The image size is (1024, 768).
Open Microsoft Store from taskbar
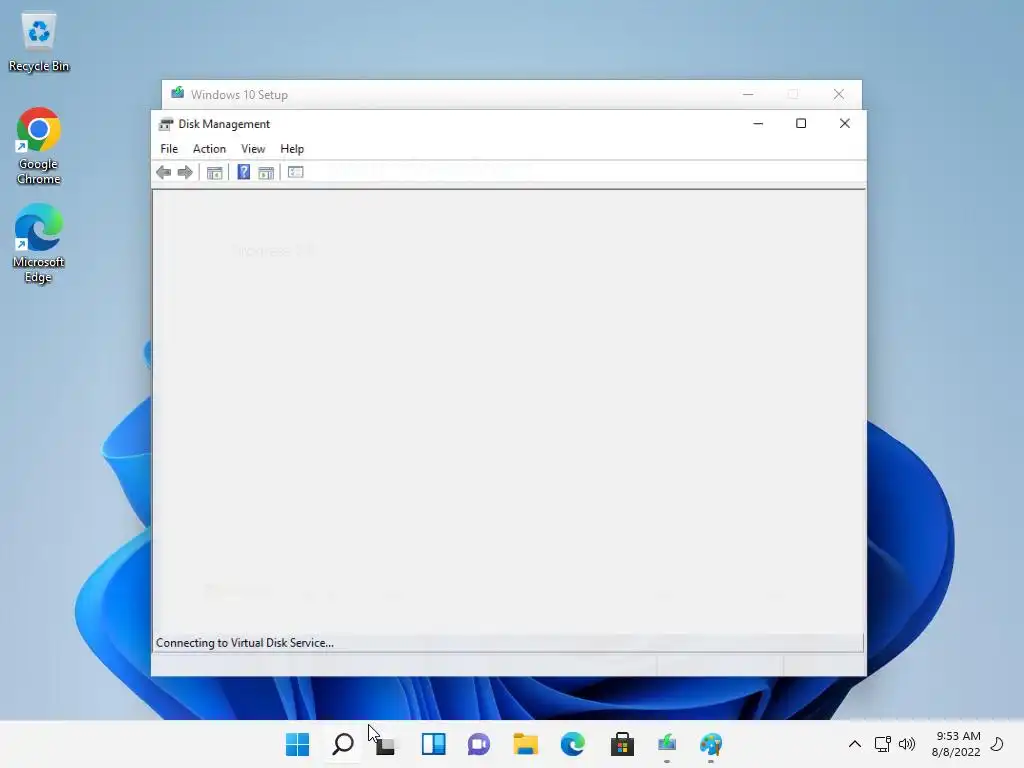pyautogui.click(x=622, y=744)
